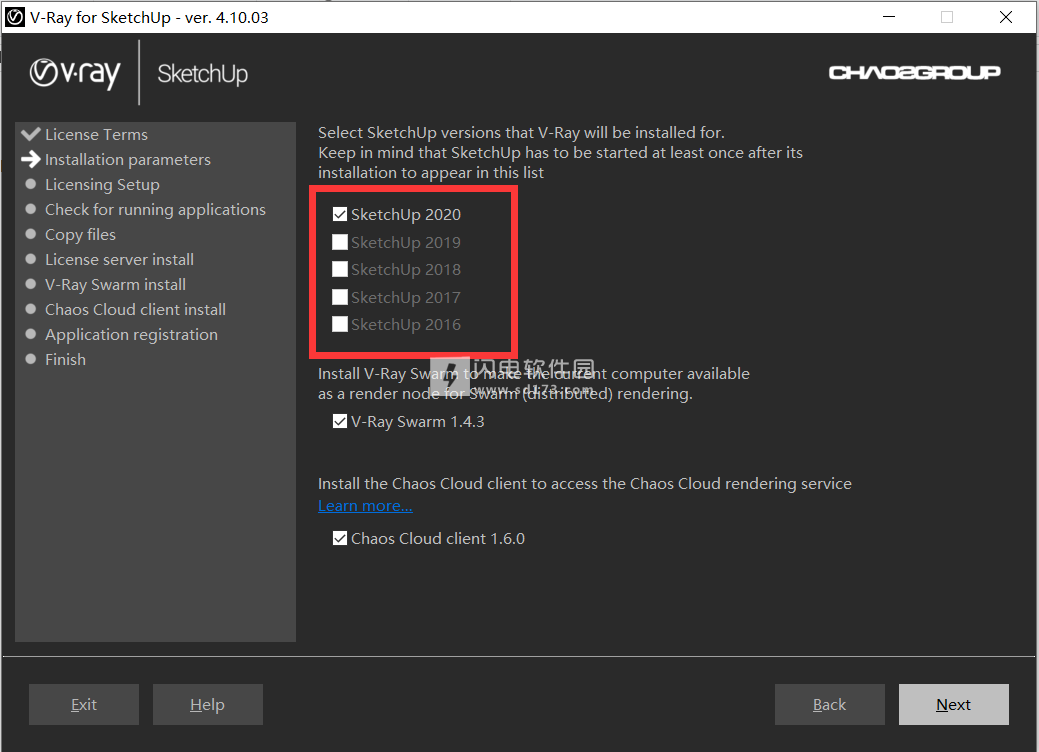Select the V-Ray Swarm install step
Screen dimensions: 1039x752
click(115, 285)
